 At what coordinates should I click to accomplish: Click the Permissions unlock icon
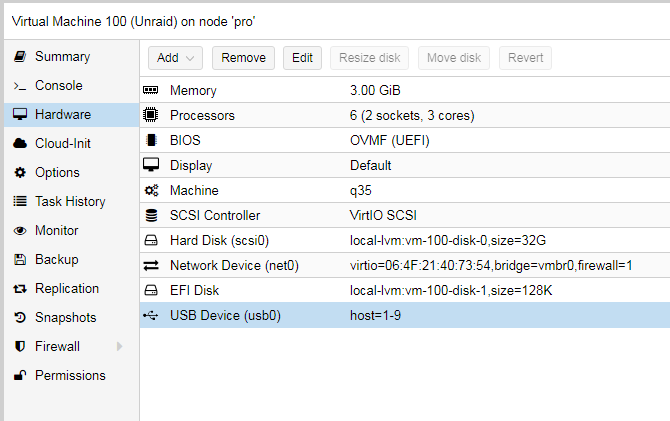tap(20, 375)
